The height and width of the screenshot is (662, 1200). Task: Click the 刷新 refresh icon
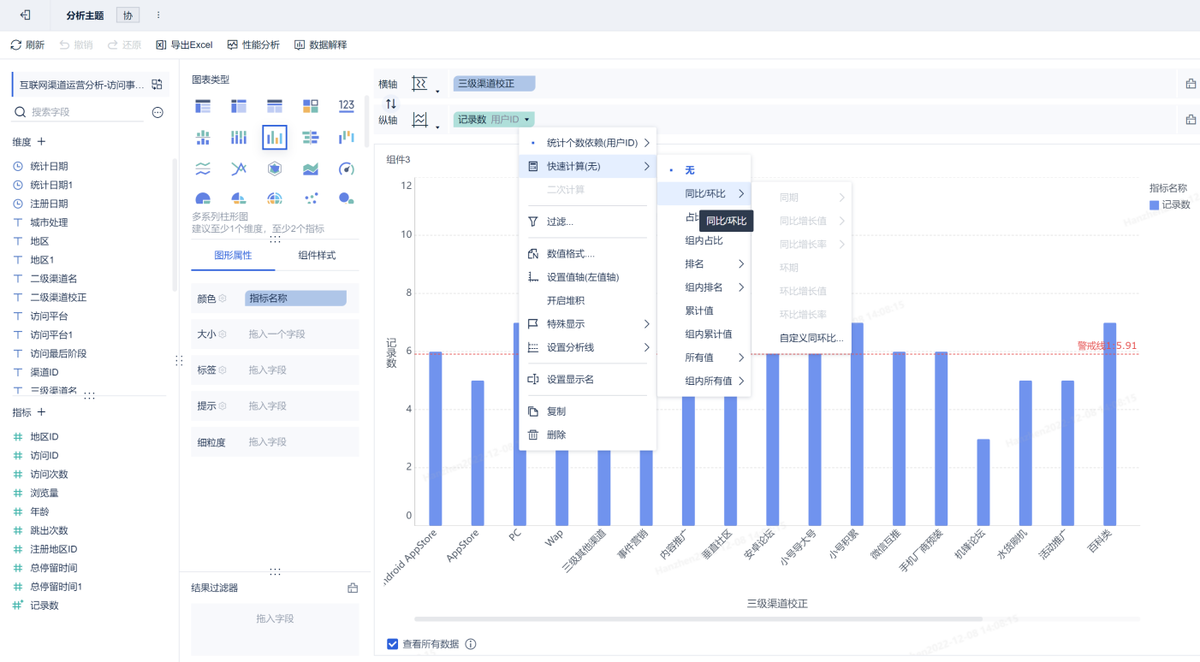coord(16,45)
